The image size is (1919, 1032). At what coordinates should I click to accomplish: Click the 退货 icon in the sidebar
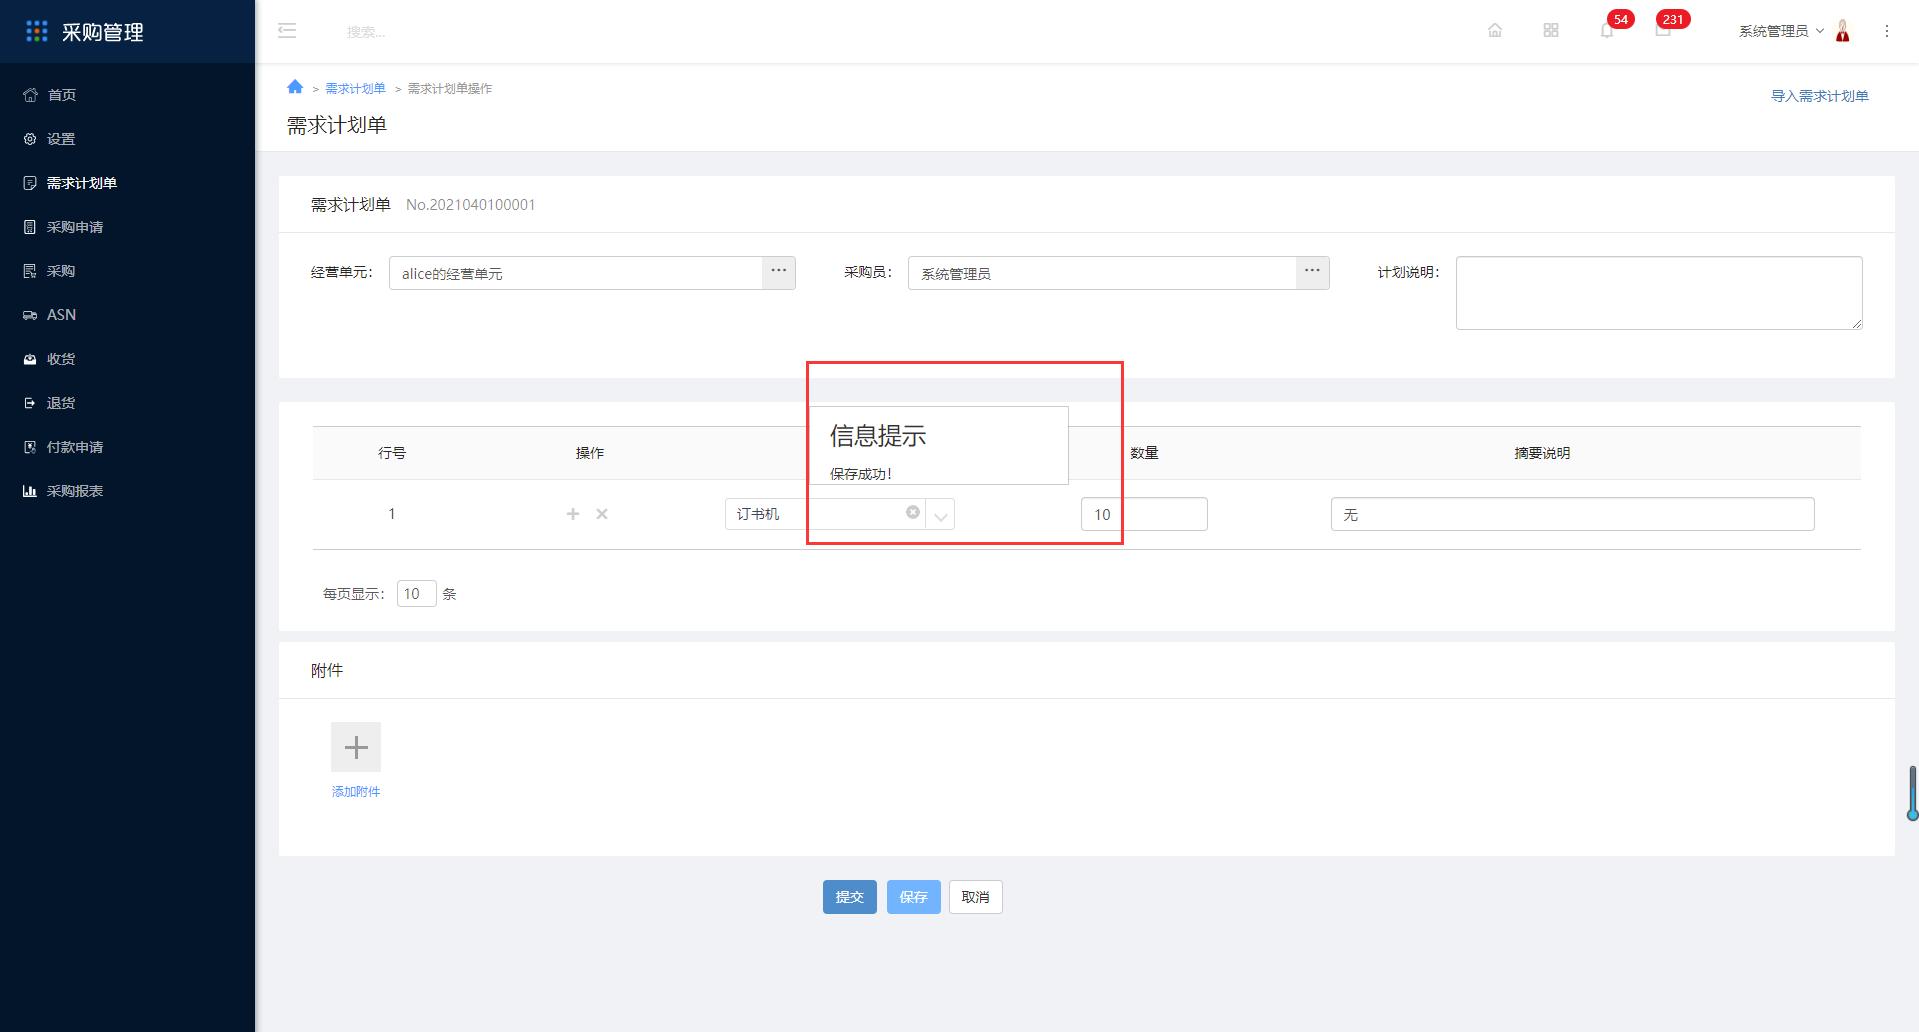(30, 403)
